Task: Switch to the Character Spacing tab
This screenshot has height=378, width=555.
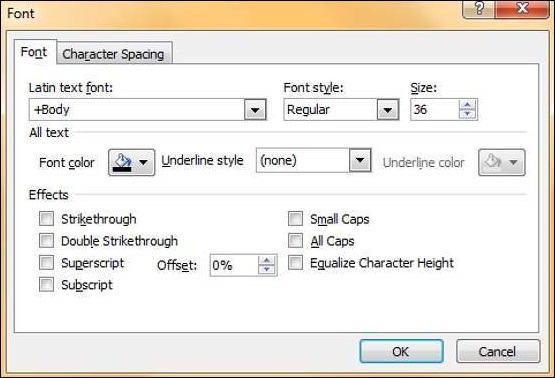Action: pos(114,53)
